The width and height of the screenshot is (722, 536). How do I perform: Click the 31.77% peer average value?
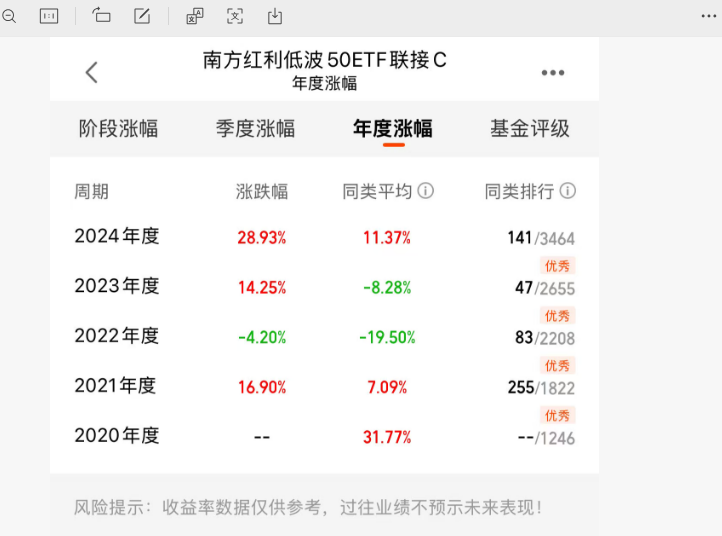click(x=387, y=437)
